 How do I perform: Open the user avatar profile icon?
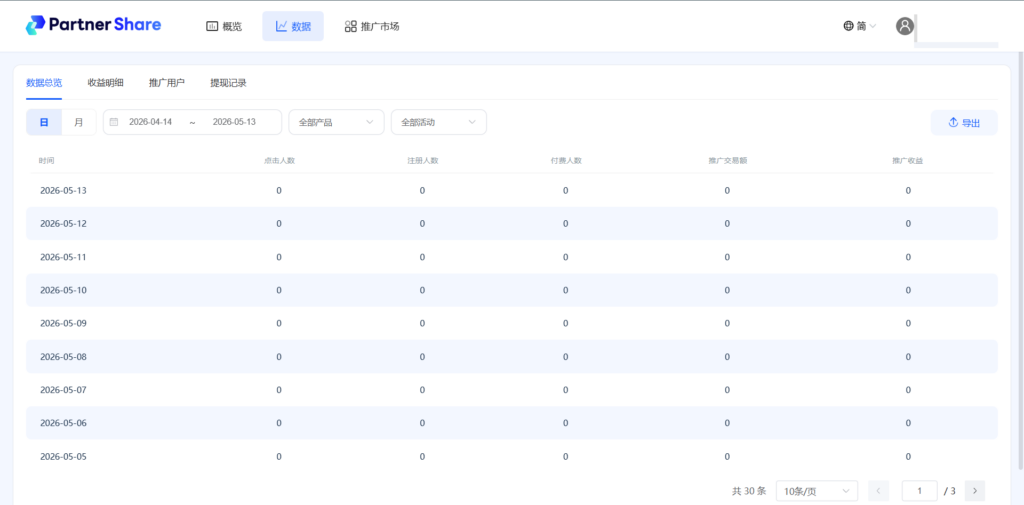pyautogui.click(x=904, y=26)
